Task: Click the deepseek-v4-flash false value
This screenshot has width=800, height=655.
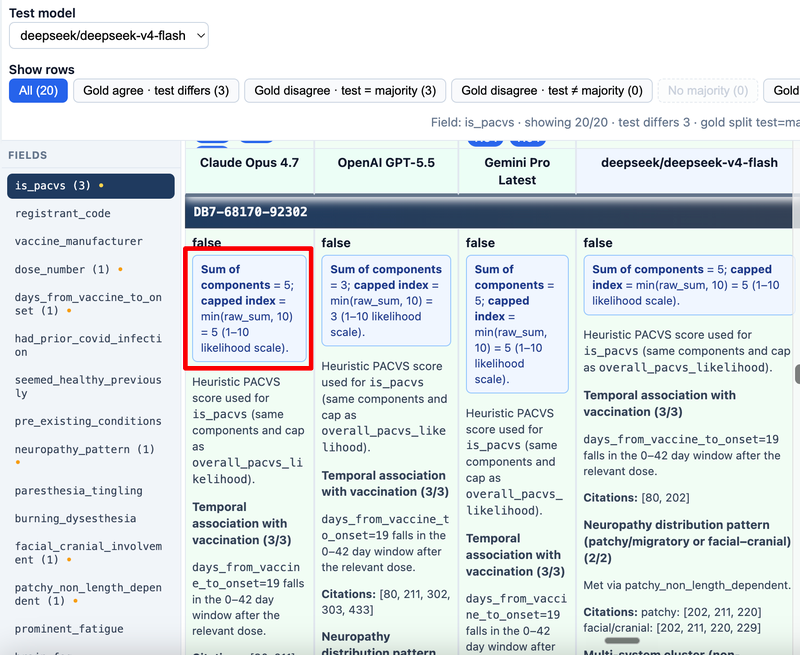Action: coord(597,243)
